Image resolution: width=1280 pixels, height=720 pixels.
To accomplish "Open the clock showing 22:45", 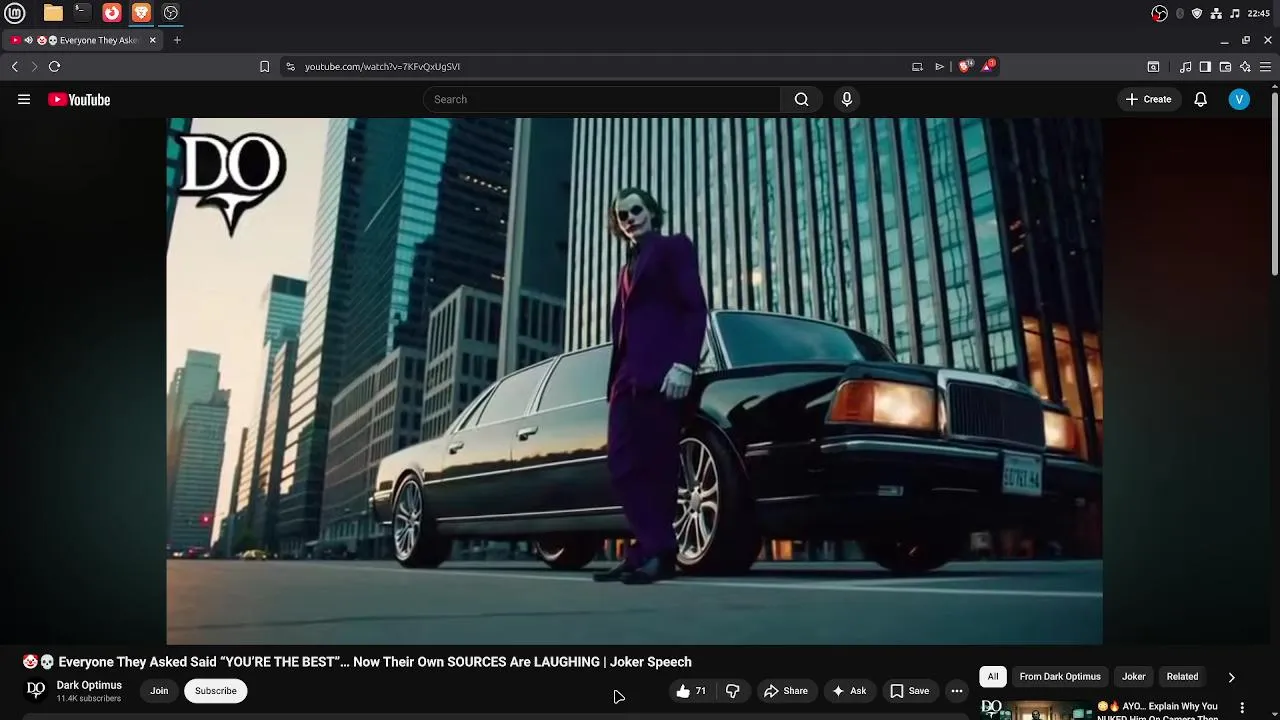I will [x=1259, y=13].
